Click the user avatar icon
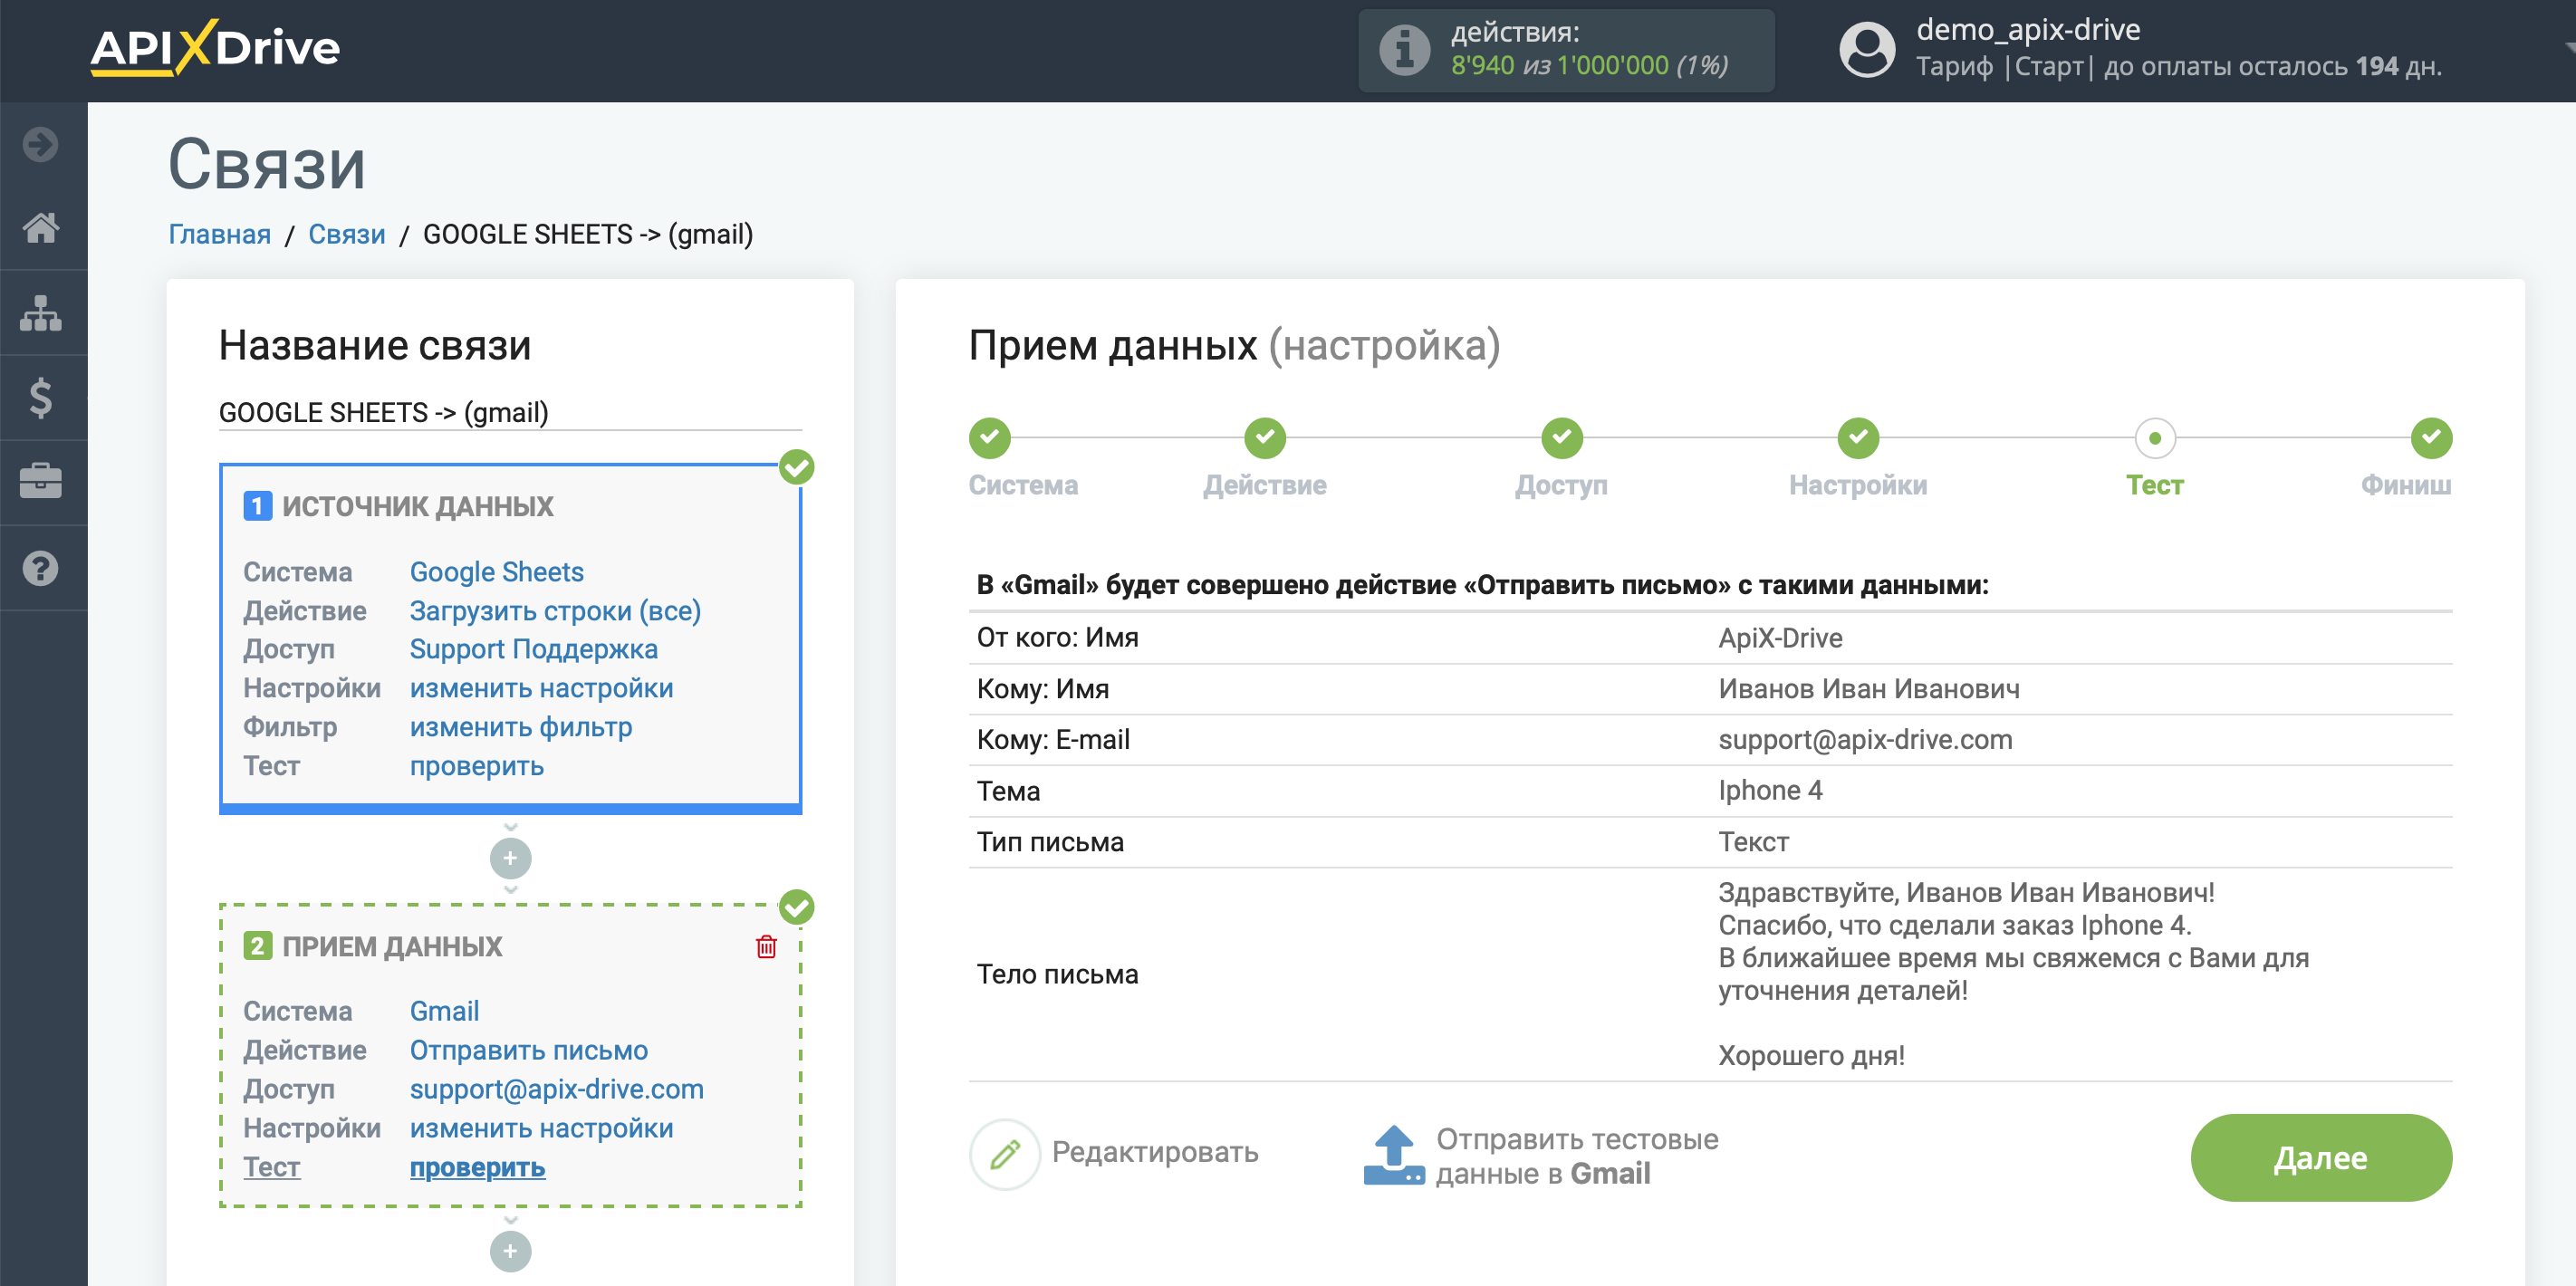Screen dimensions: 2576x1286 point(1866,49)
